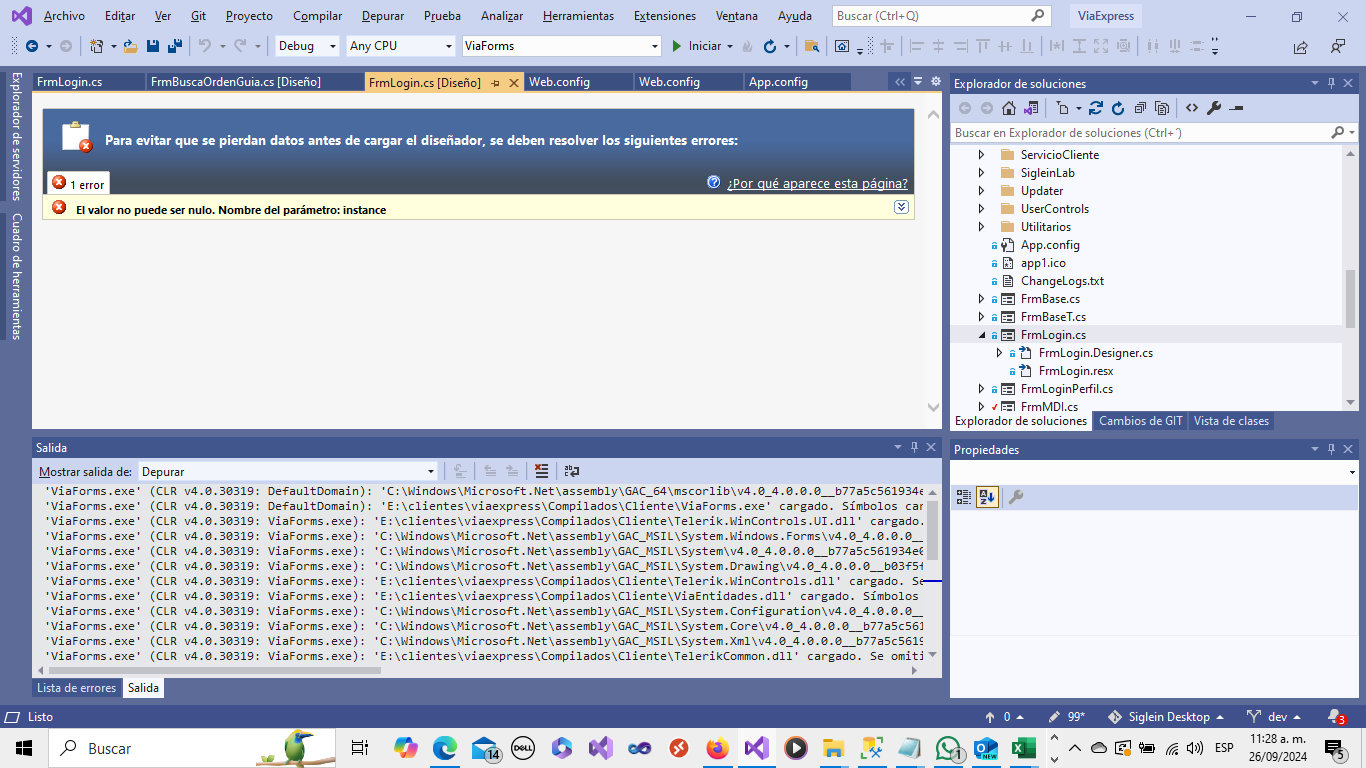Open Firefox from the taskbar

click(x=717, y=748)
